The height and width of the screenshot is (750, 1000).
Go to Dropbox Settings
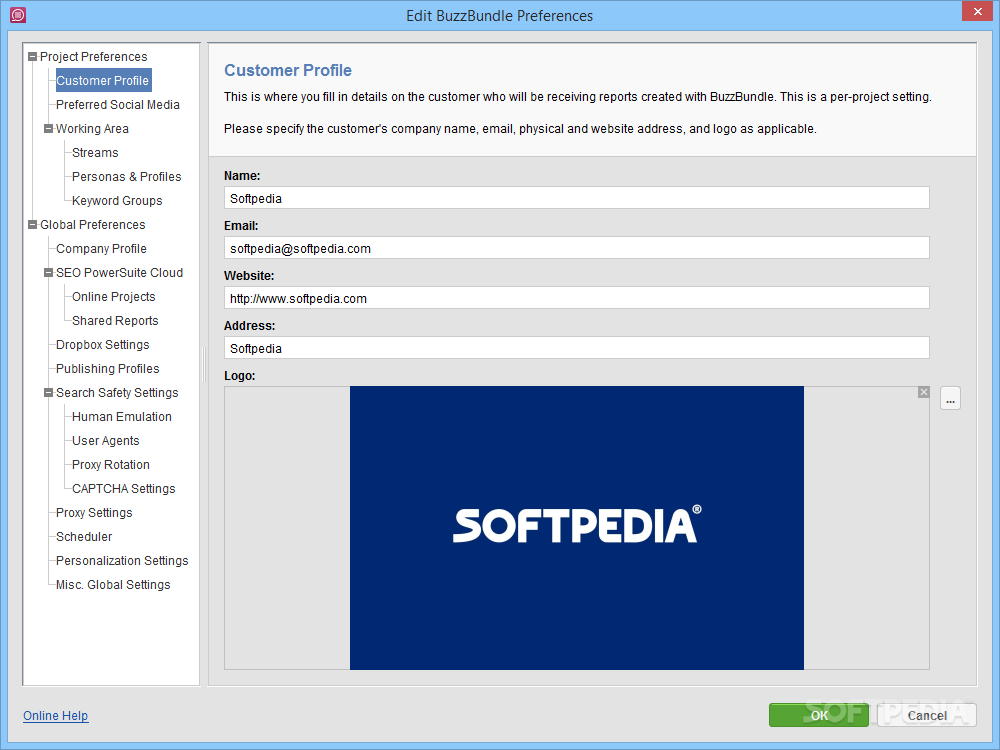click(x=103, y=345)
